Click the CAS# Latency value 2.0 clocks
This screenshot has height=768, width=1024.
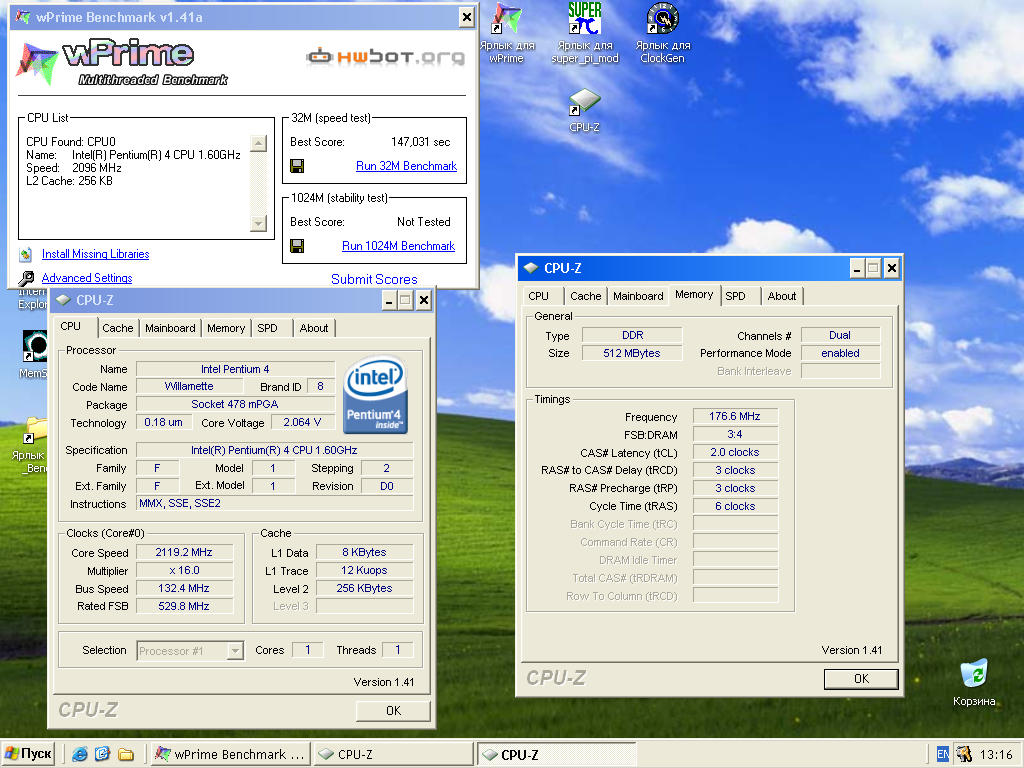coord(735,452)
